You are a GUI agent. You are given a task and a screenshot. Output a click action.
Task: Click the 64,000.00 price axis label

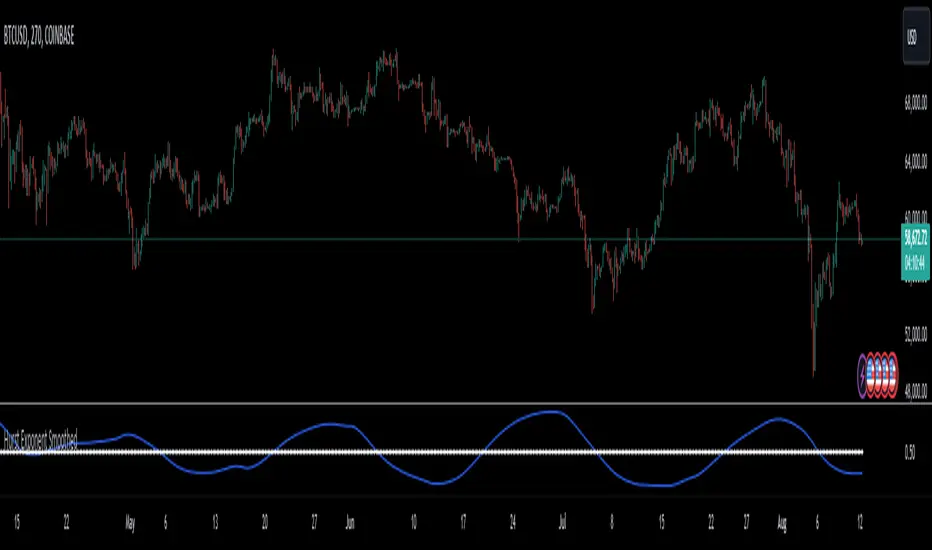tap(915, 161)
